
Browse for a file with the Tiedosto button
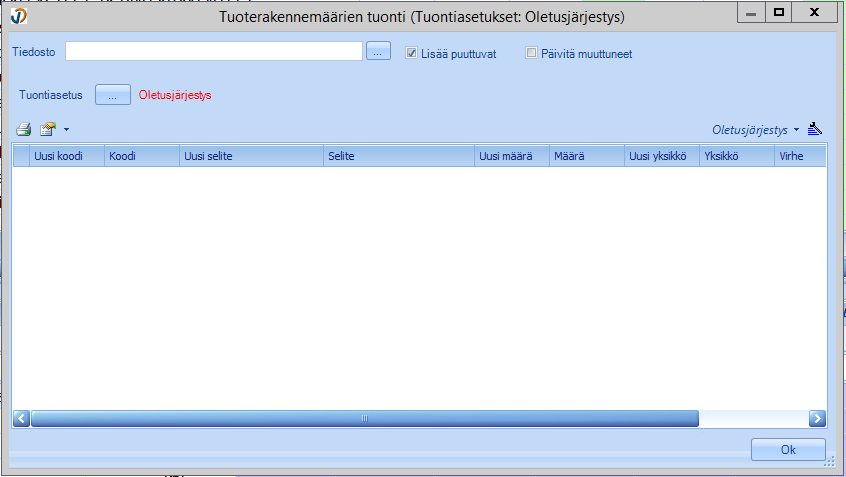pos(378,51)
